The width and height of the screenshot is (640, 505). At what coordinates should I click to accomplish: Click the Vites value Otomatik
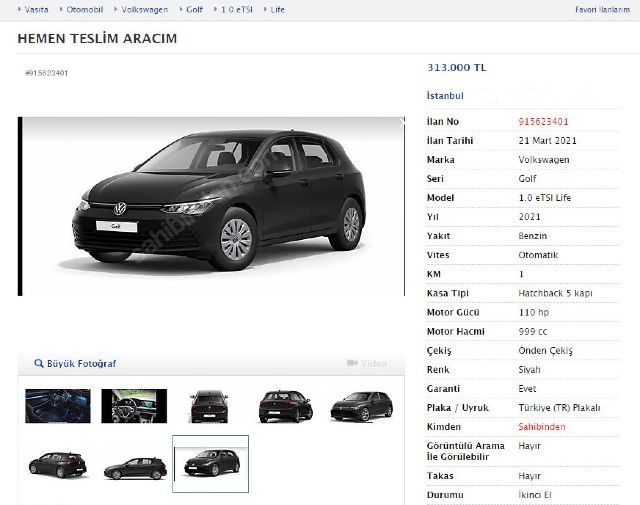click(538, 255)
